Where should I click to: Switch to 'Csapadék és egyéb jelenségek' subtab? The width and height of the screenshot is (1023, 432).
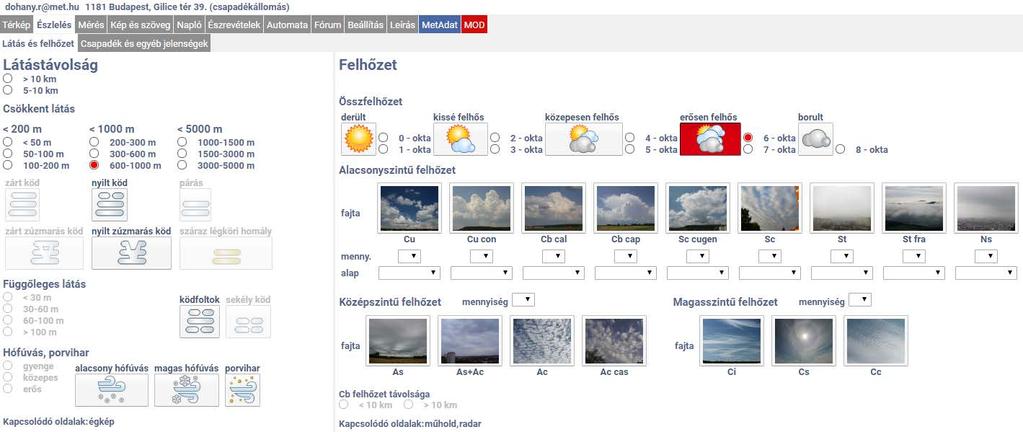click(x=144, y=43)
